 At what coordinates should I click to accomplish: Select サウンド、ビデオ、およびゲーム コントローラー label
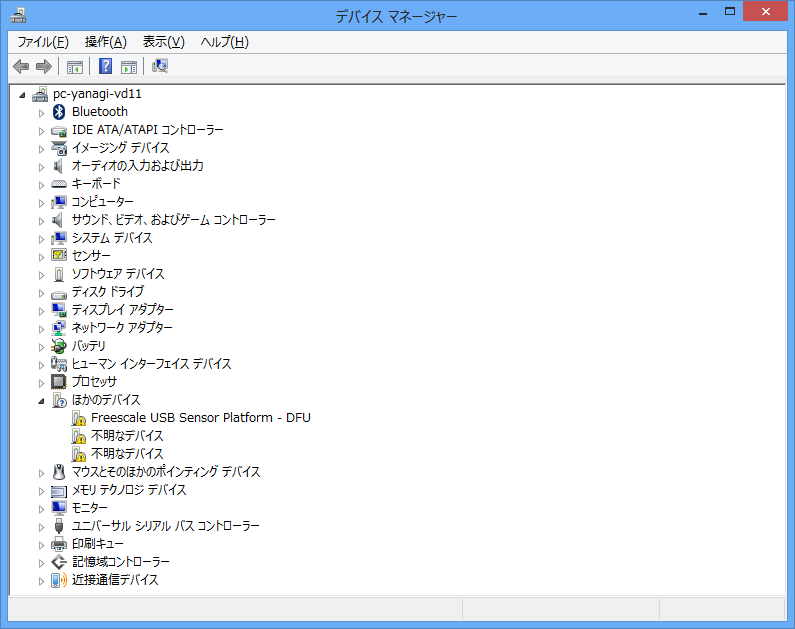173,220
